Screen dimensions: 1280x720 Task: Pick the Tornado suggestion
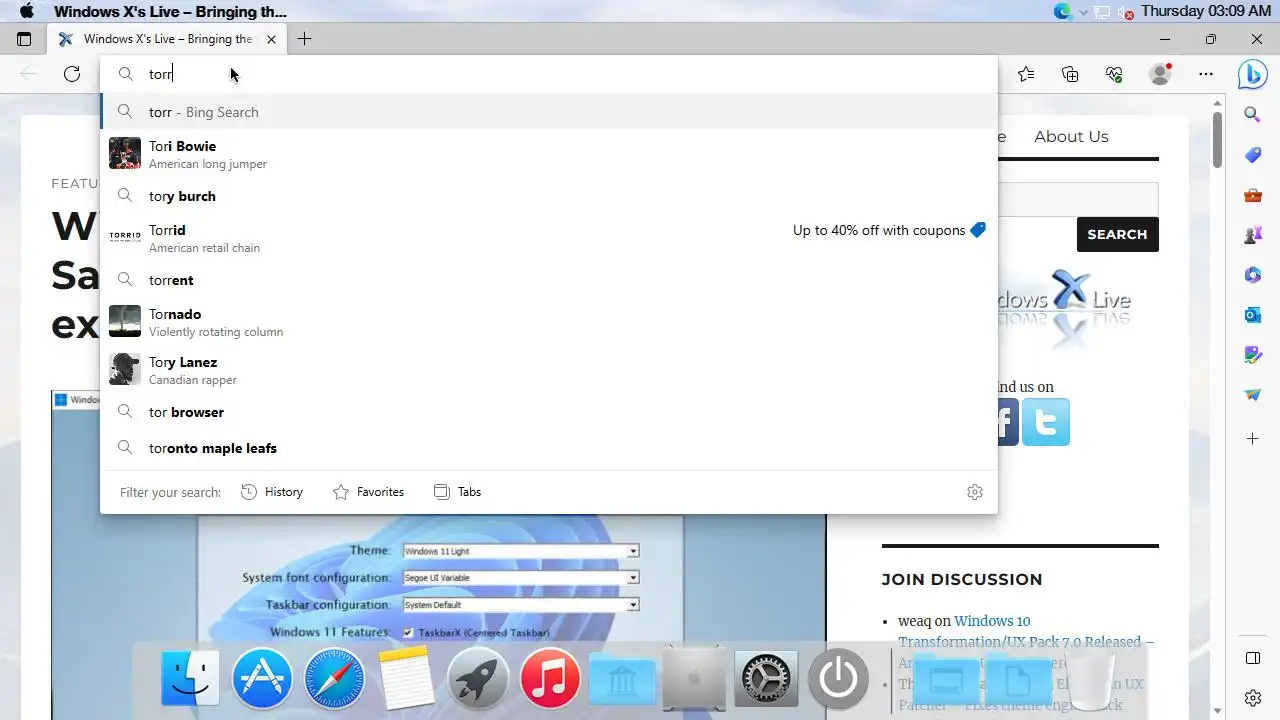point(549,322)
